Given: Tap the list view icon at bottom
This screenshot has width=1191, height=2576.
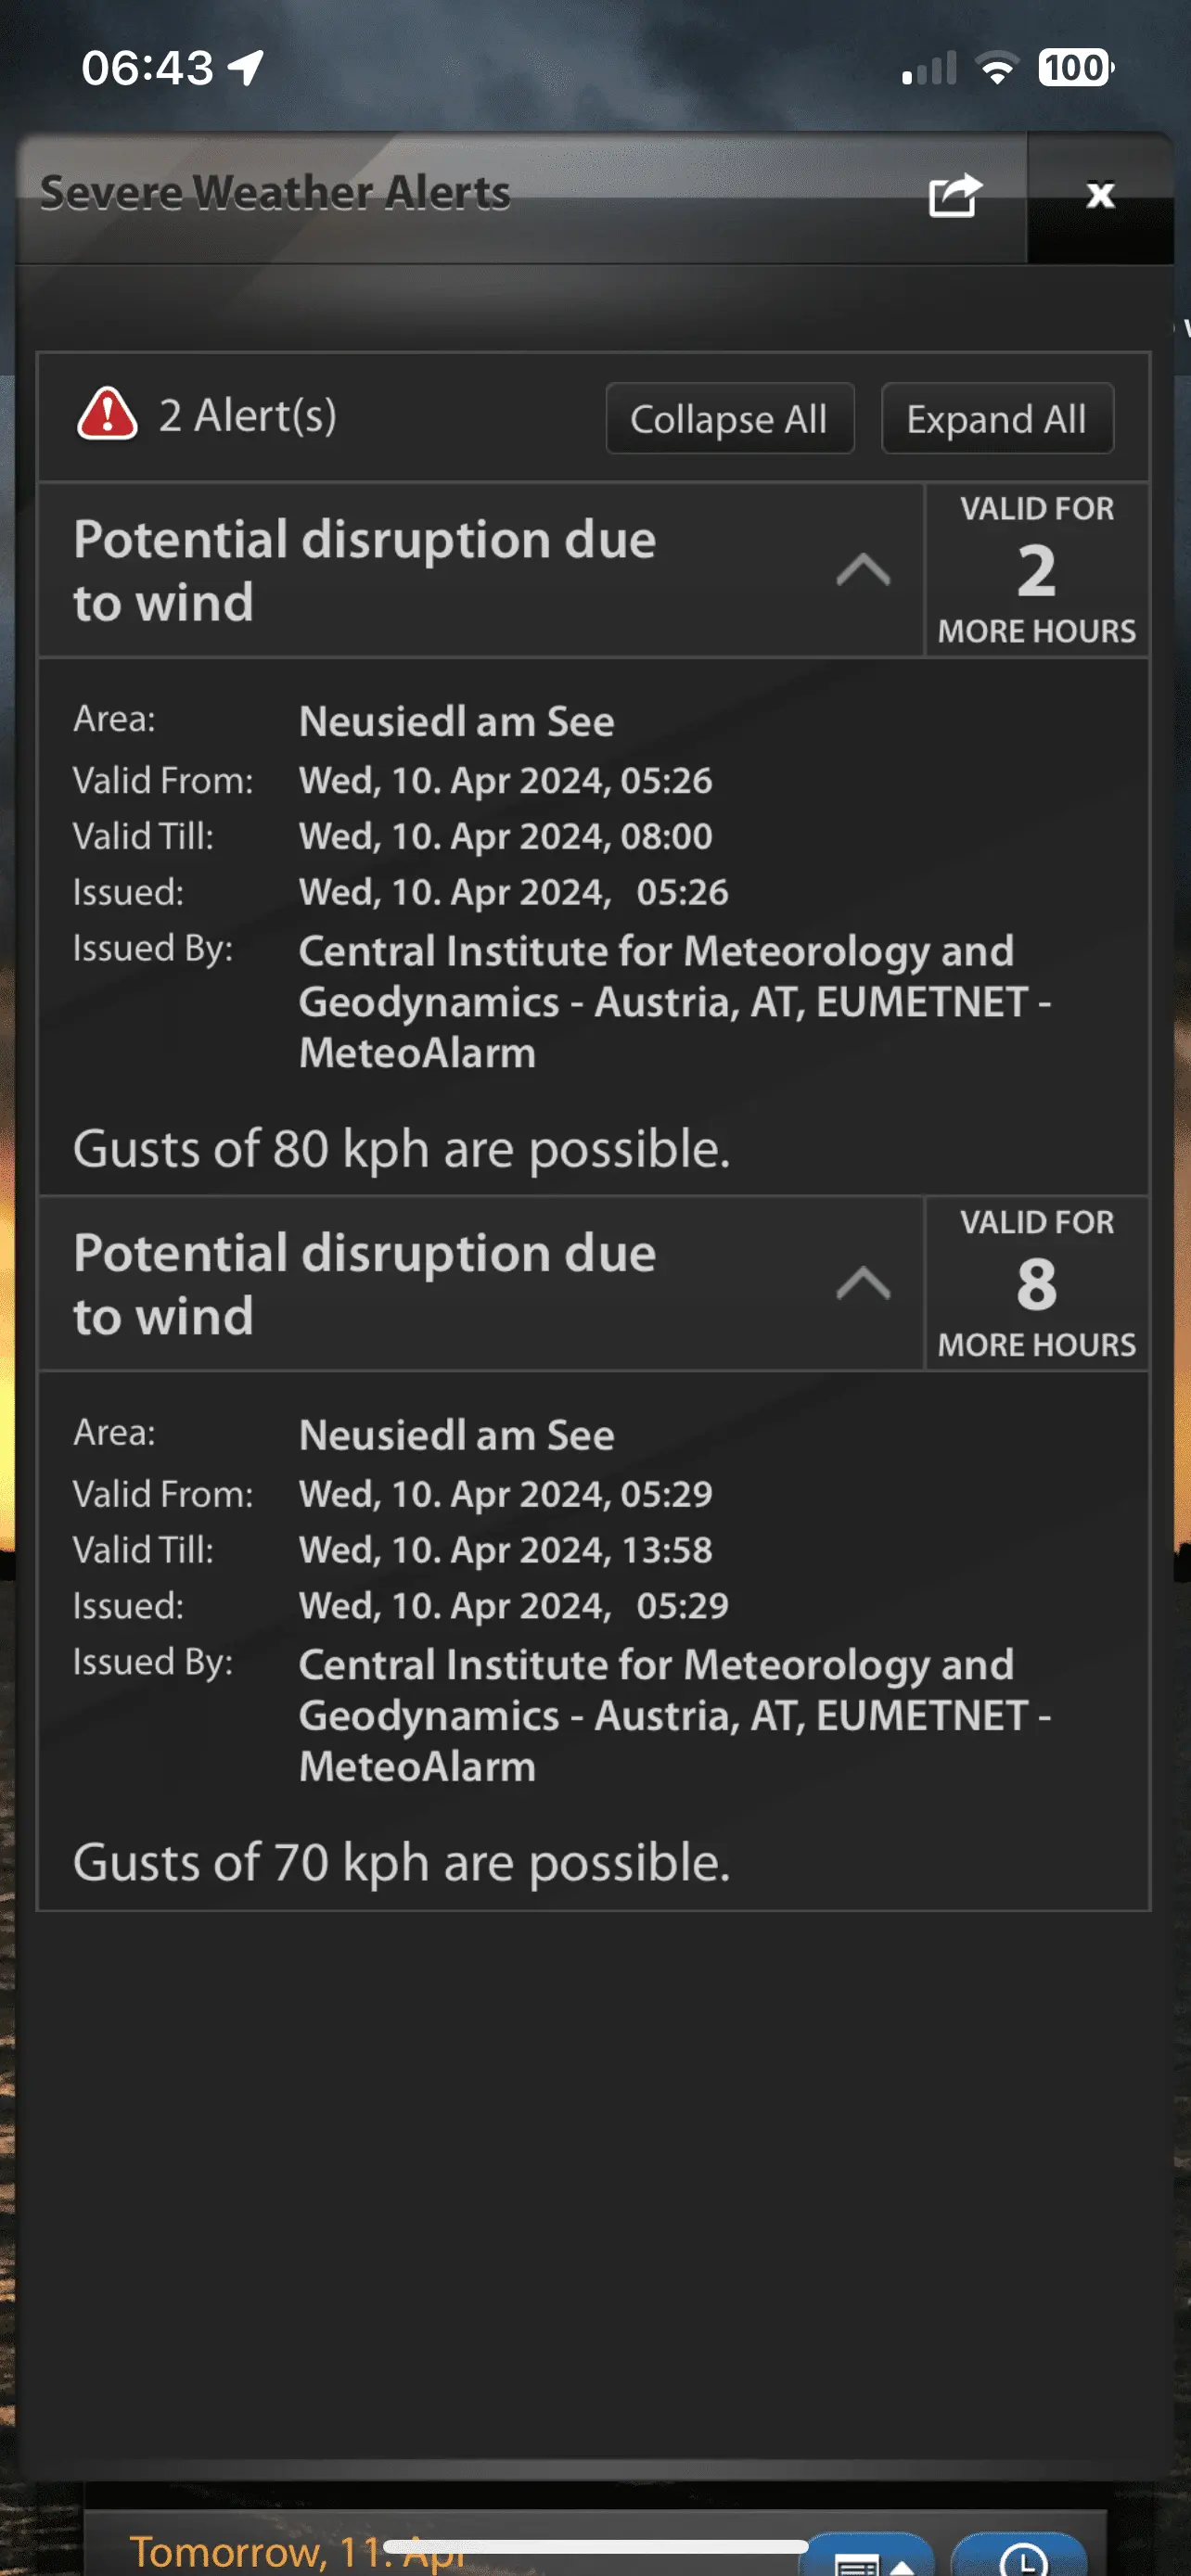Looking at the screenshot, I should (x=868, y=2560).
